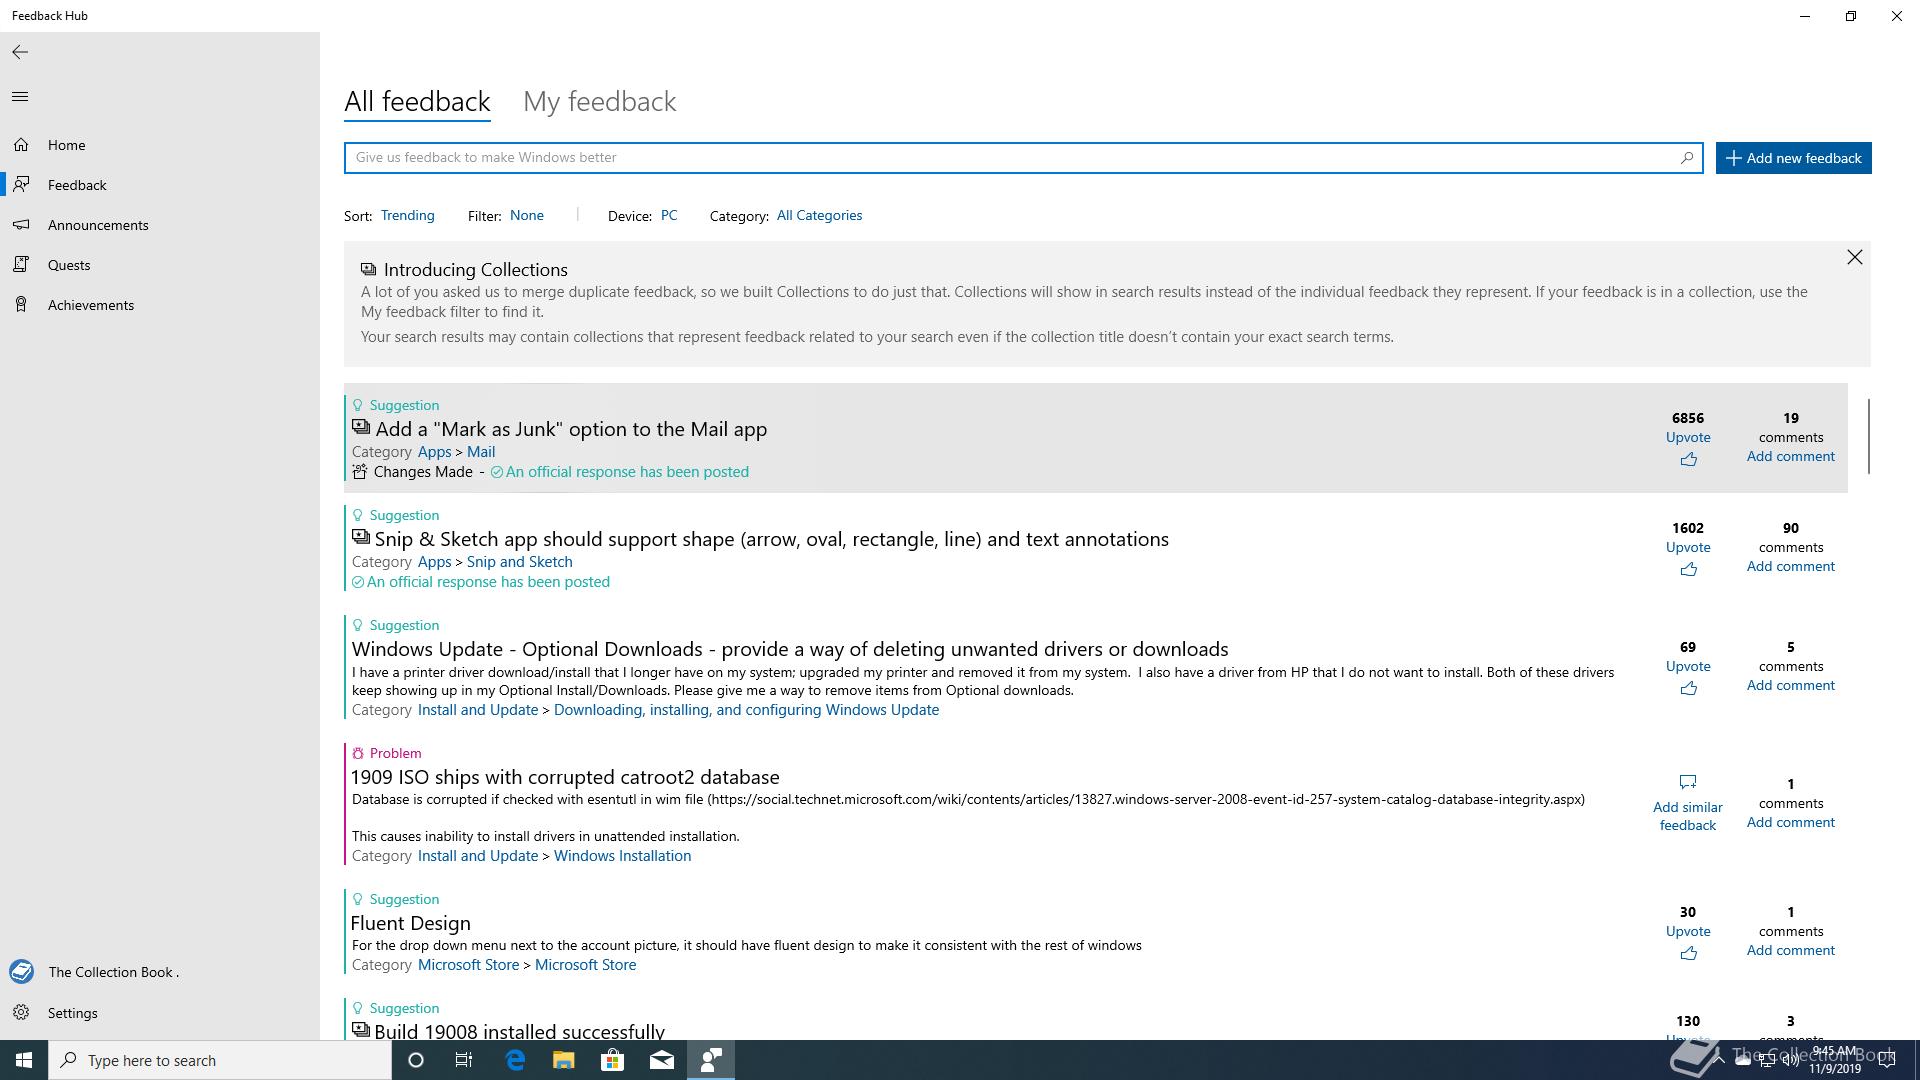
Task: Open Cortana from taskbar
Action: 416,1060
